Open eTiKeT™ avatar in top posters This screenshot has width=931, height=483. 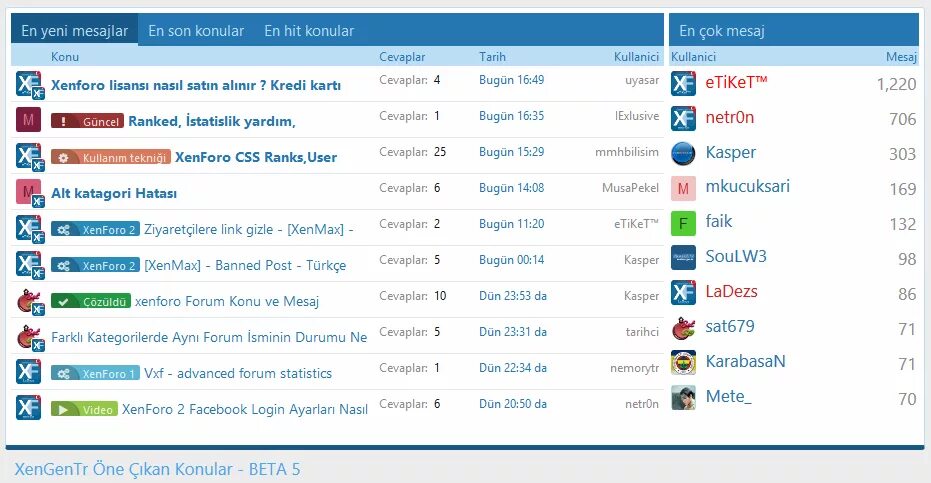[x=683, y=83]
